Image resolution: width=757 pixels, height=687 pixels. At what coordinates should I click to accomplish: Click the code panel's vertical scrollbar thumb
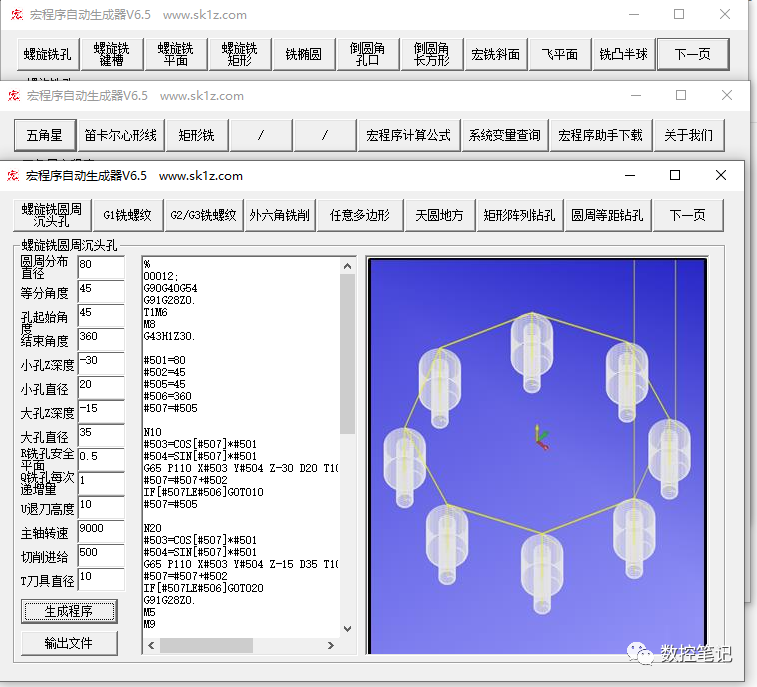(347, 354)
